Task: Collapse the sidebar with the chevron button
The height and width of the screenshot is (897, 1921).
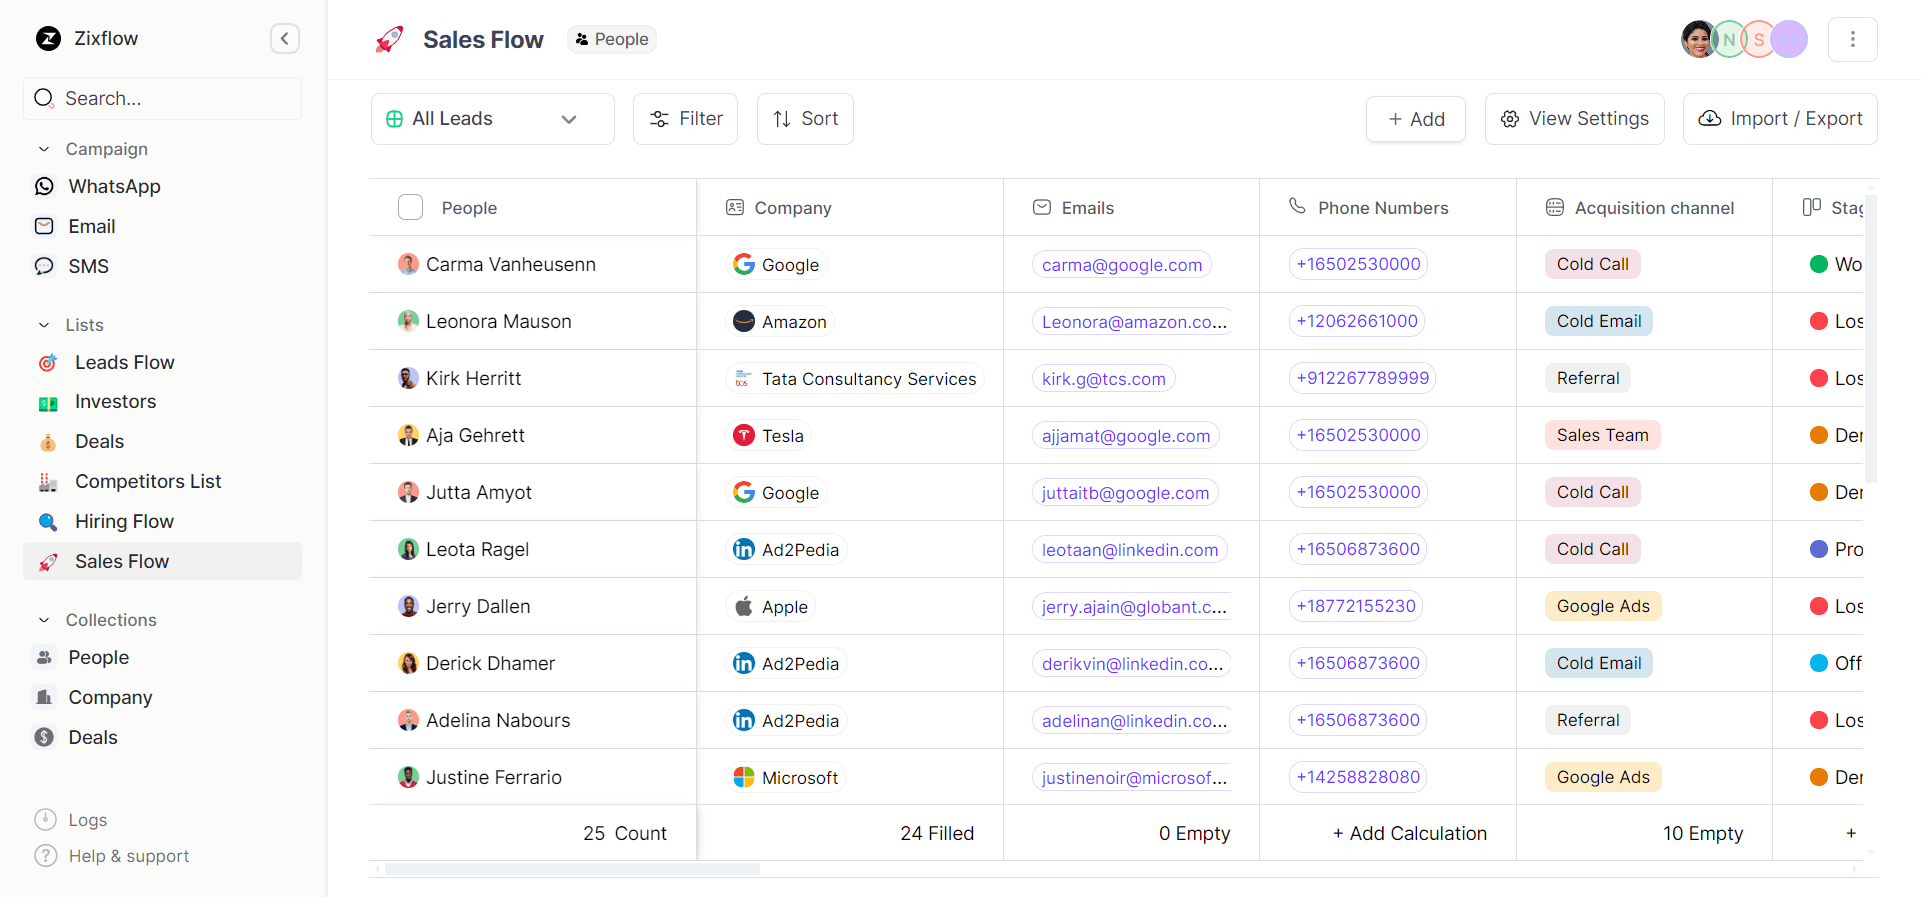Action: 285,39
